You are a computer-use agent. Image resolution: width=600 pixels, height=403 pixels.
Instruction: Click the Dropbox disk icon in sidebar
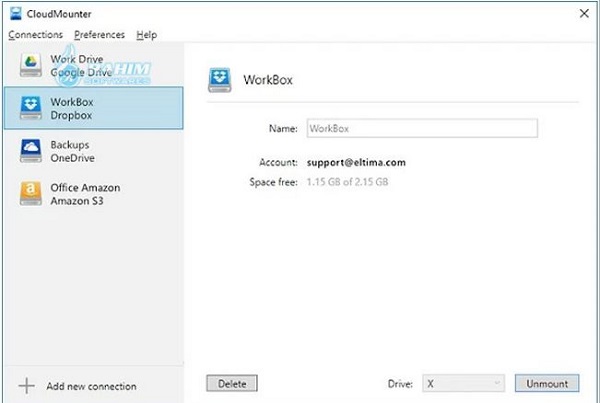coord(31,108)
